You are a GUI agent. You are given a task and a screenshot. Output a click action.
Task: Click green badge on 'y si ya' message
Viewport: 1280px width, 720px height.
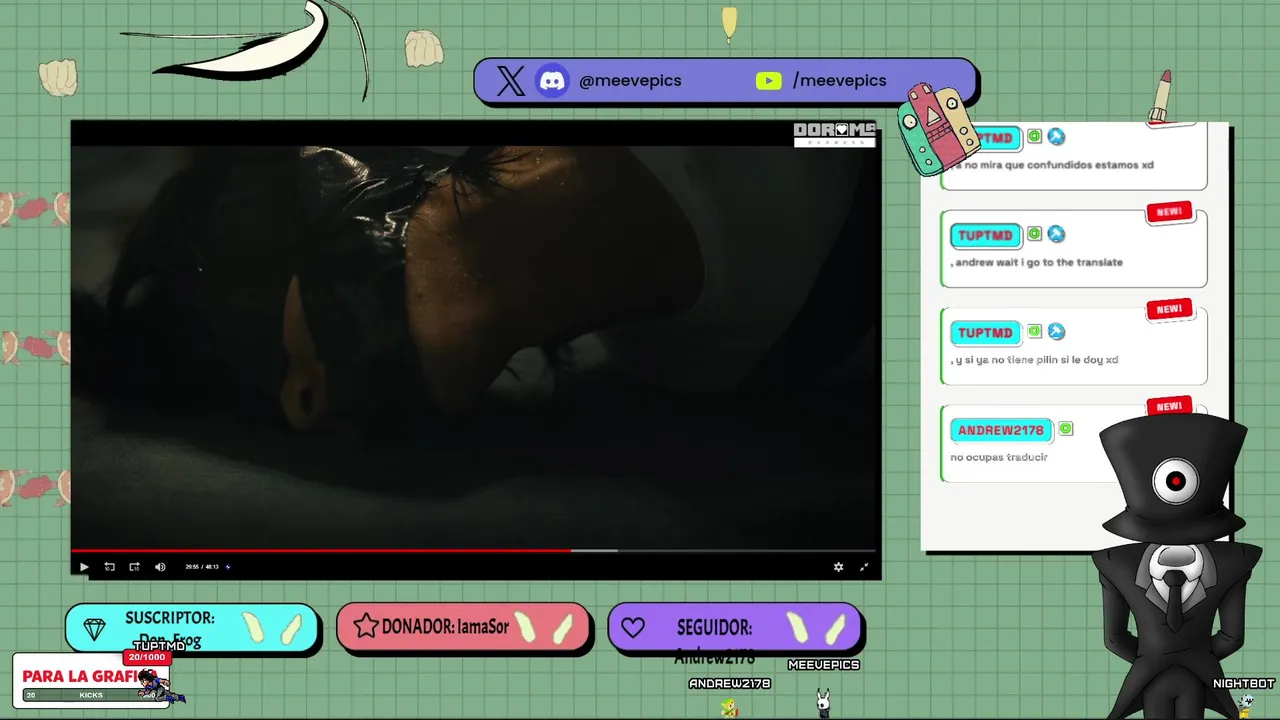click(x=1035, y=331)
